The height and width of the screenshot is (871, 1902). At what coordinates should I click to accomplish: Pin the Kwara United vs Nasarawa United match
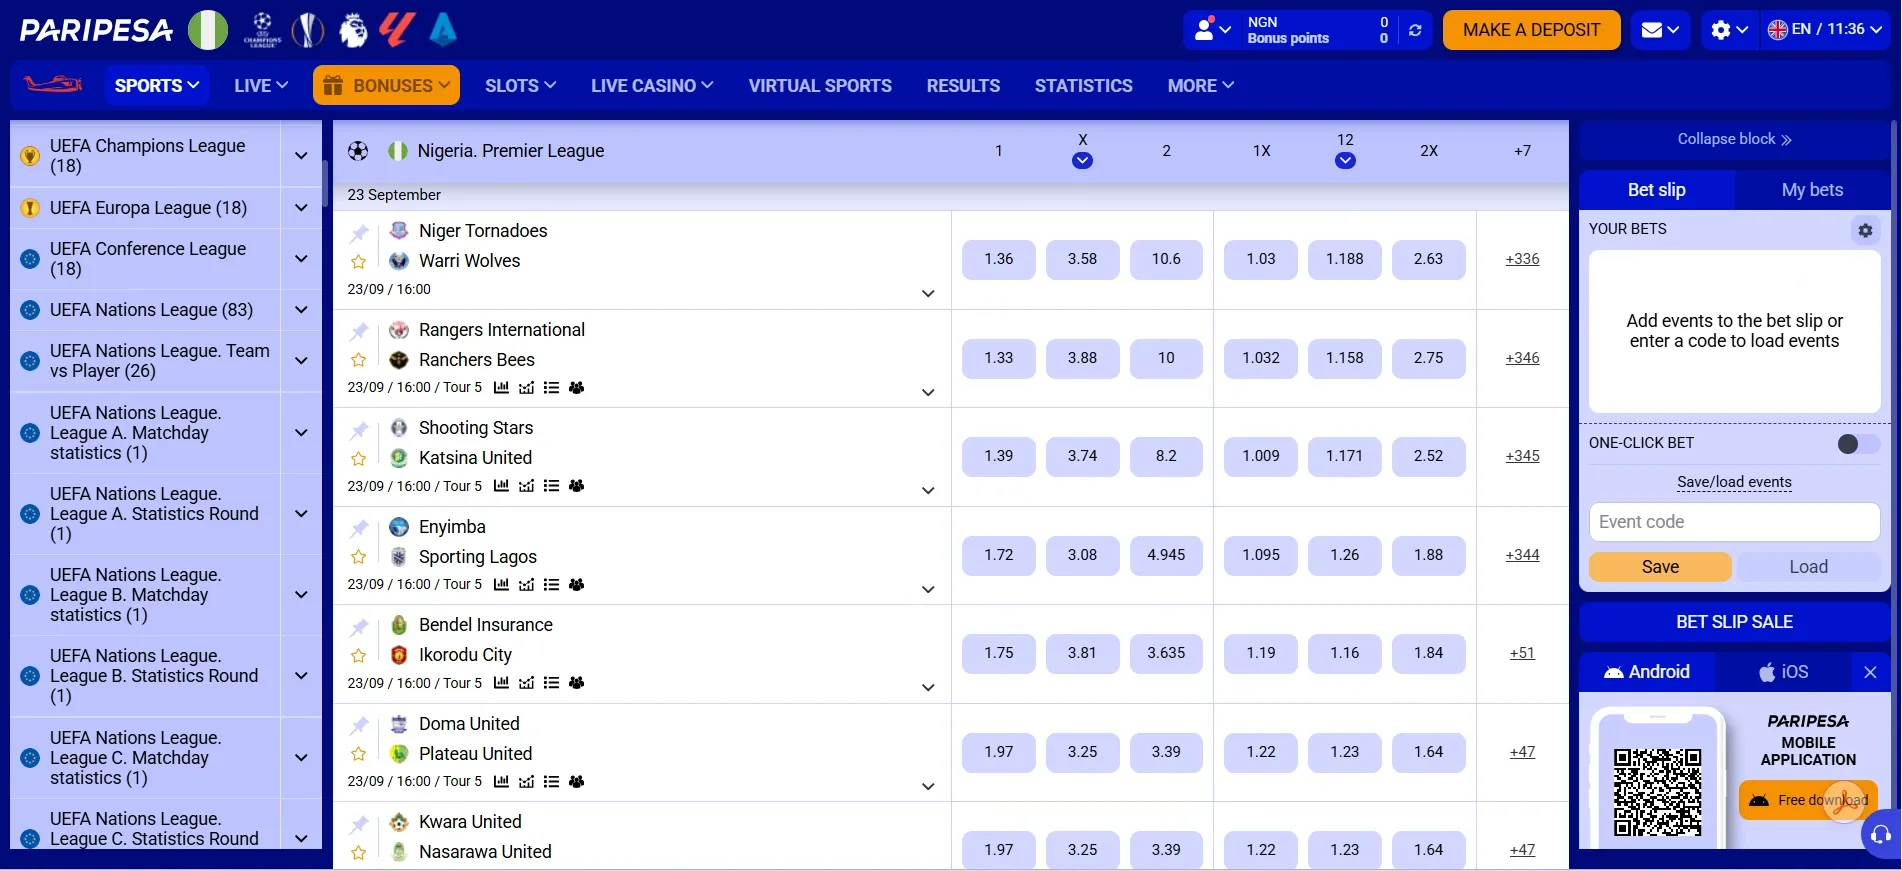click(x=359, y=824)
